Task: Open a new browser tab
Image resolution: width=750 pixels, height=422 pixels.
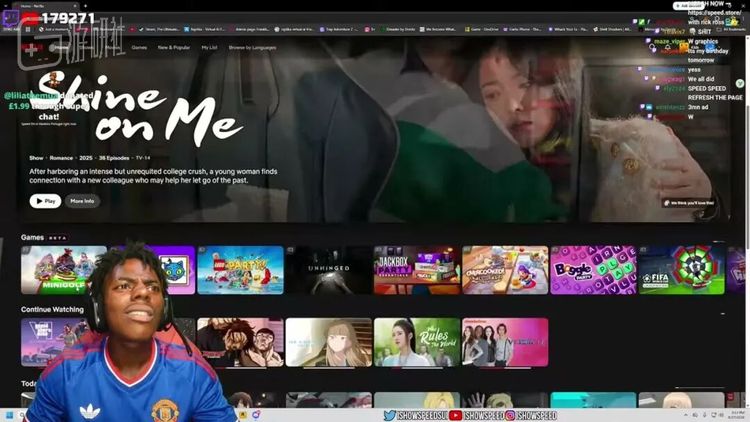Action: click(x=85, y=6)
